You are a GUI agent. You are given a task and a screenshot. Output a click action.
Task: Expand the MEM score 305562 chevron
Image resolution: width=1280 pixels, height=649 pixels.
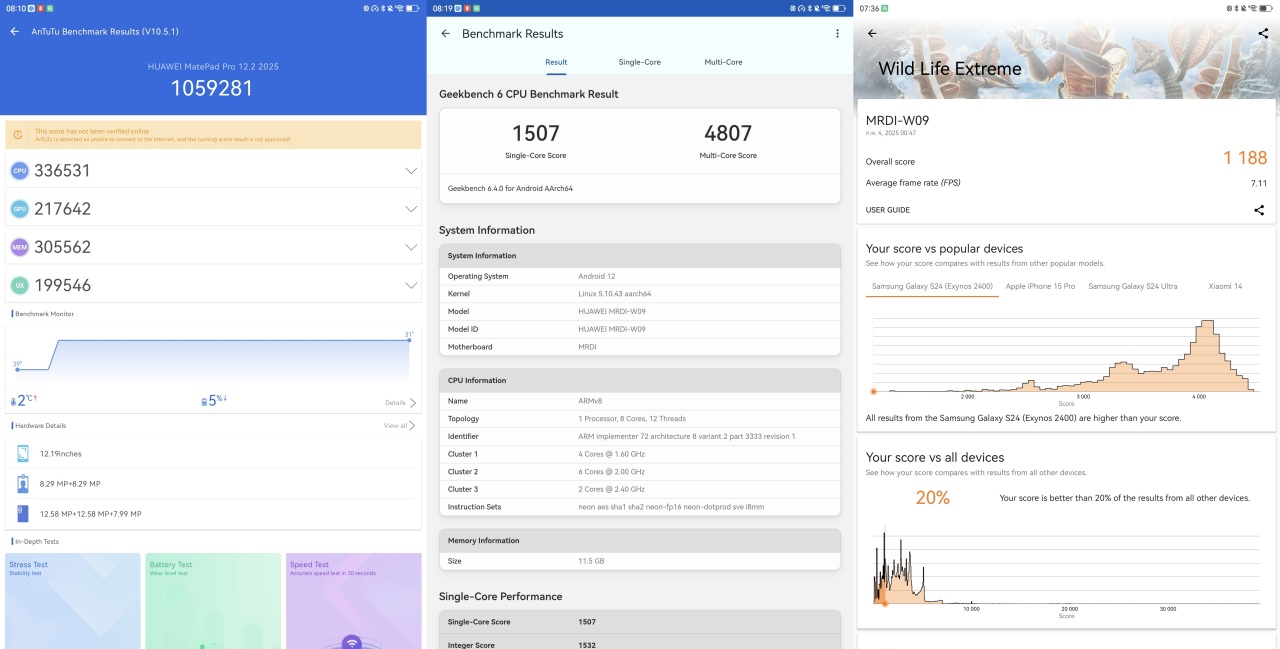[x=411, y=247]
